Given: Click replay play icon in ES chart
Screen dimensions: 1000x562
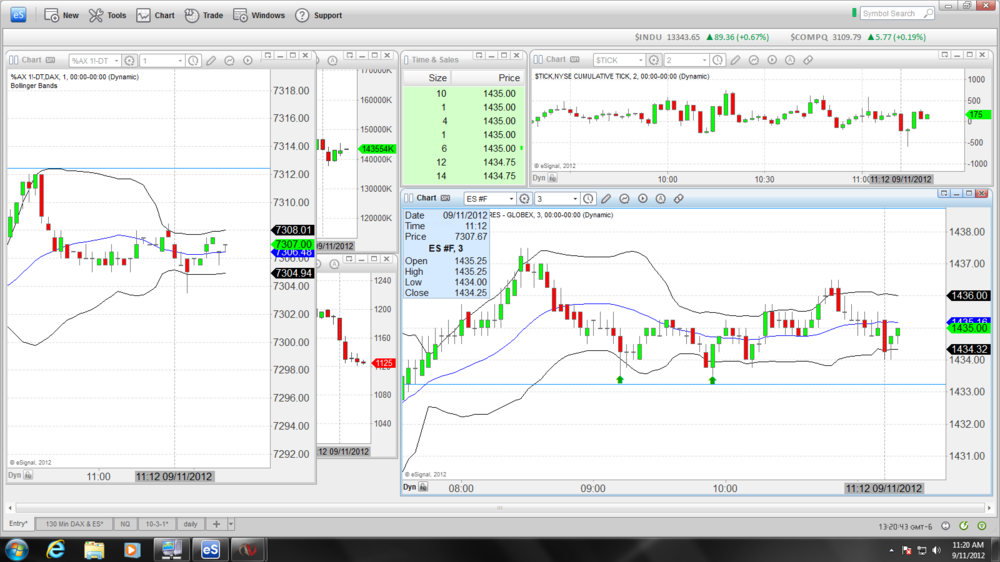Looking at the screenshot, I should click(x=643, y=199).
